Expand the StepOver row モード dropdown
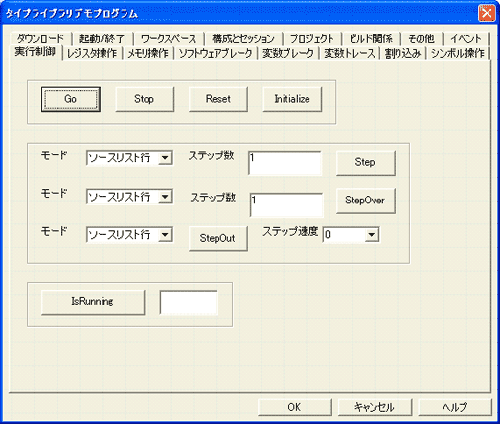The width and height of the screenshot is (500, 424). pyautogui.click(x=129, y=197)
